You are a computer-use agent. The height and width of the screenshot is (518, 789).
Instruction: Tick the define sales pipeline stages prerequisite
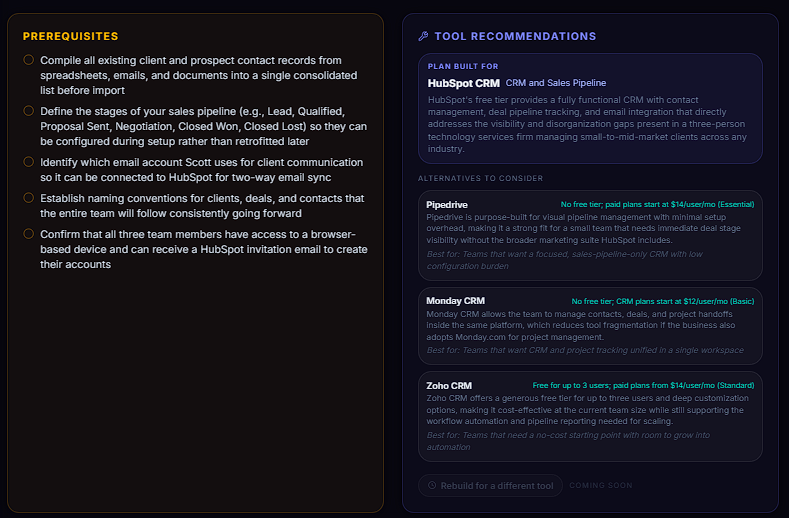click(x=29, y=111)
